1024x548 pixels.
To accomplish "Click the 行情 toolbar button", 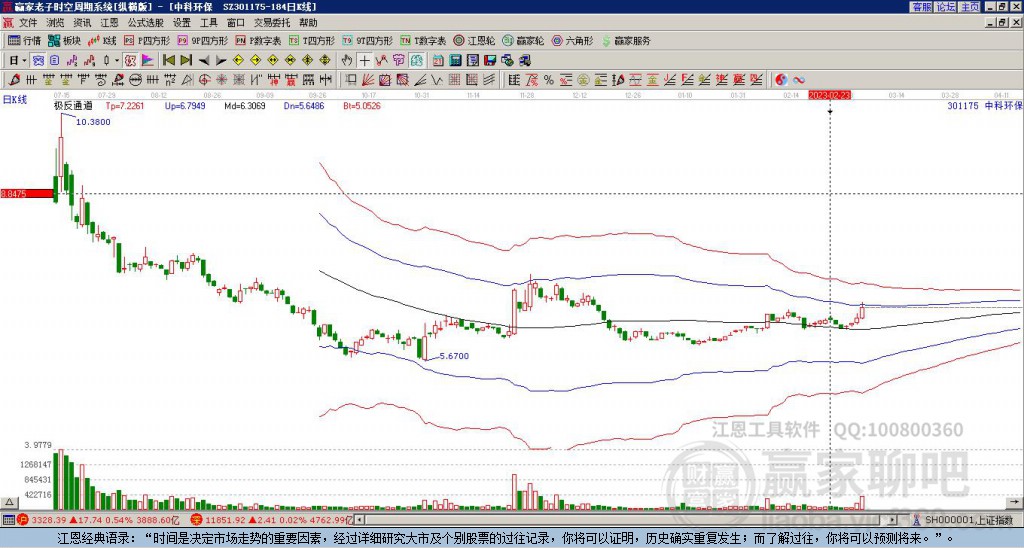I will coord(25,40).
